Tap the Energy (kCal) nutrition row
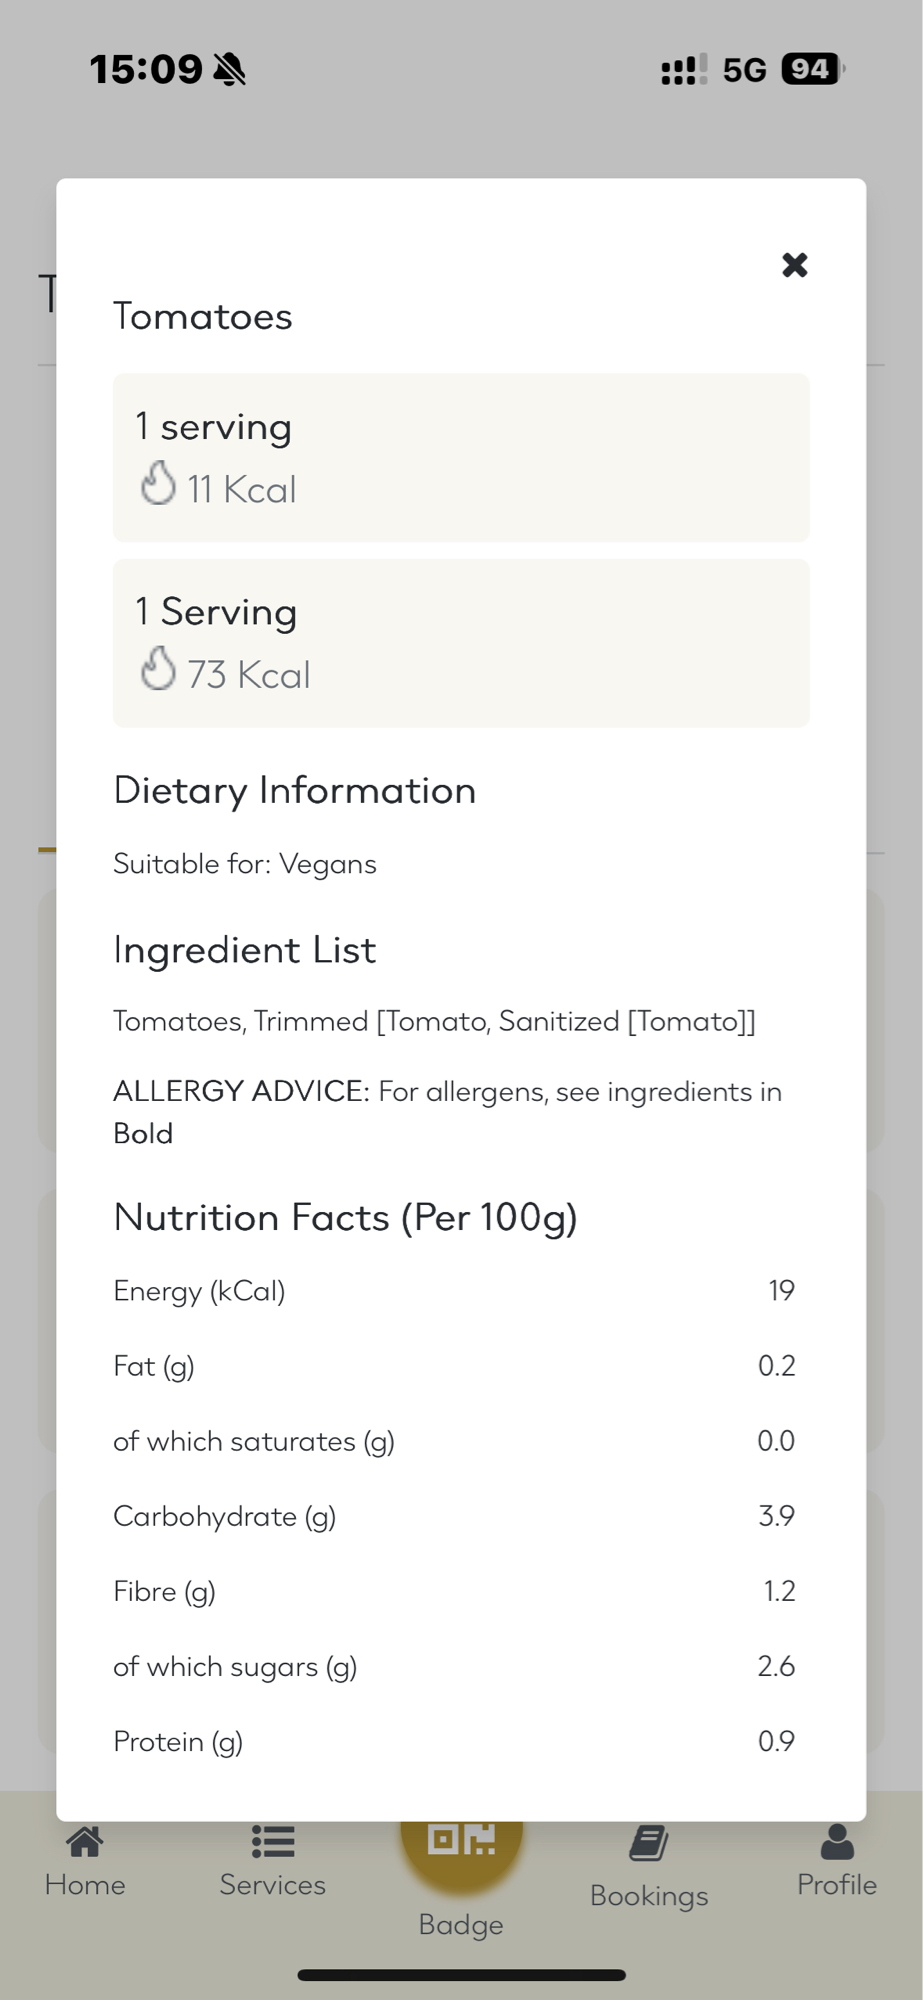The image size is (923, 2000). [454, 1291]
